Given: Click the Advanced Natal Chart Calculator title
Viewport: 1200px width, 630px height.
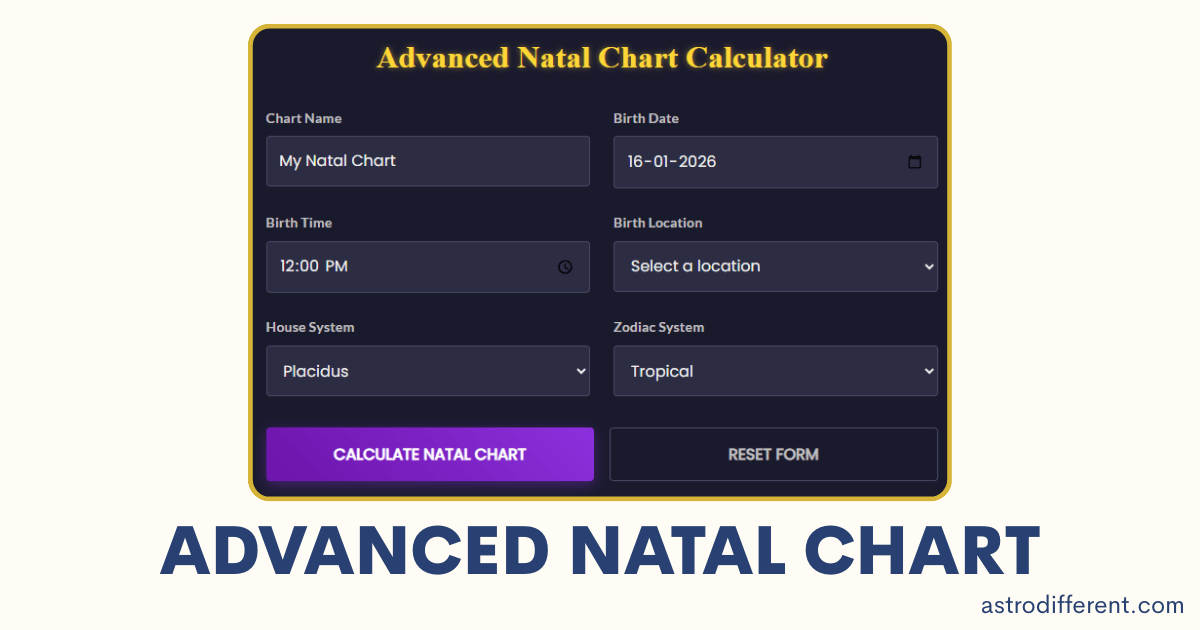Looking at the screenshot, I should point(601,58).
